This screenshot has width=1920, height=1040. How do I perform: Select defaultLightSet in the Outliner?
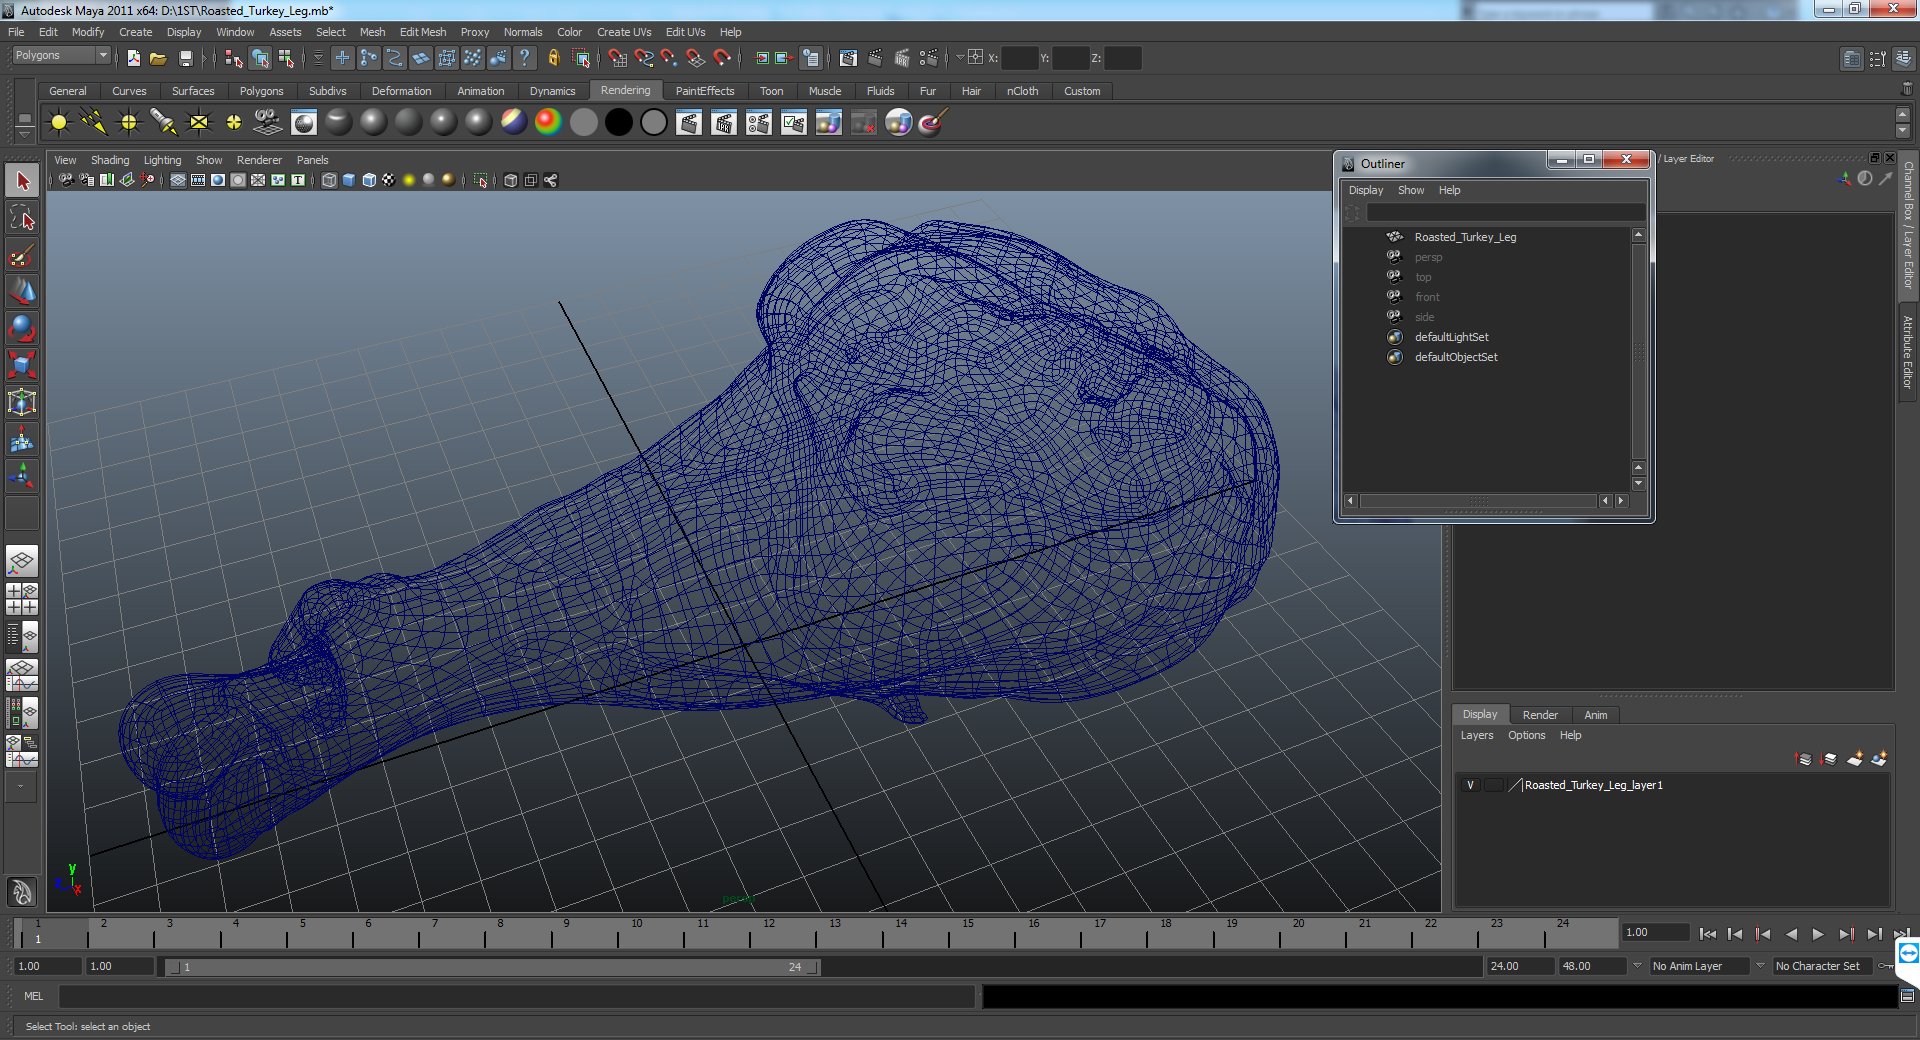coord(1451,337)
